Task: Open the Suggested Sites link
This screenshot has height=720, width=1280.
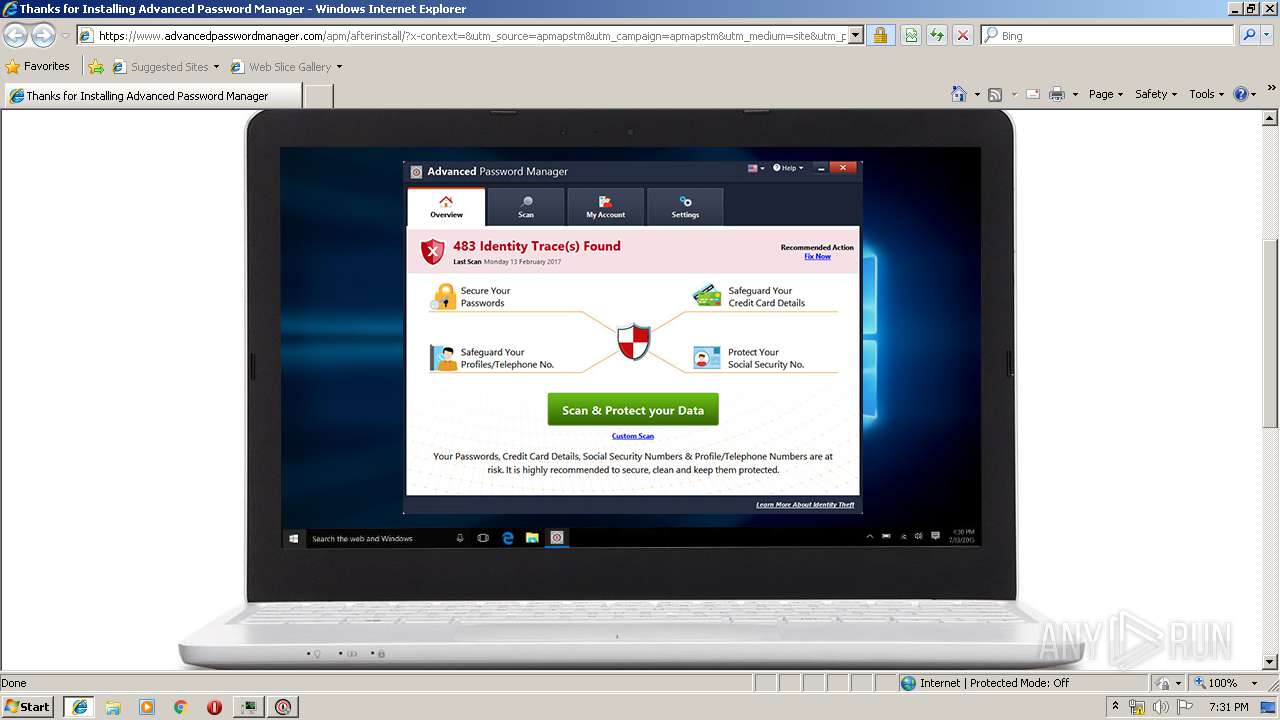Action: click(x=160, y=67)
